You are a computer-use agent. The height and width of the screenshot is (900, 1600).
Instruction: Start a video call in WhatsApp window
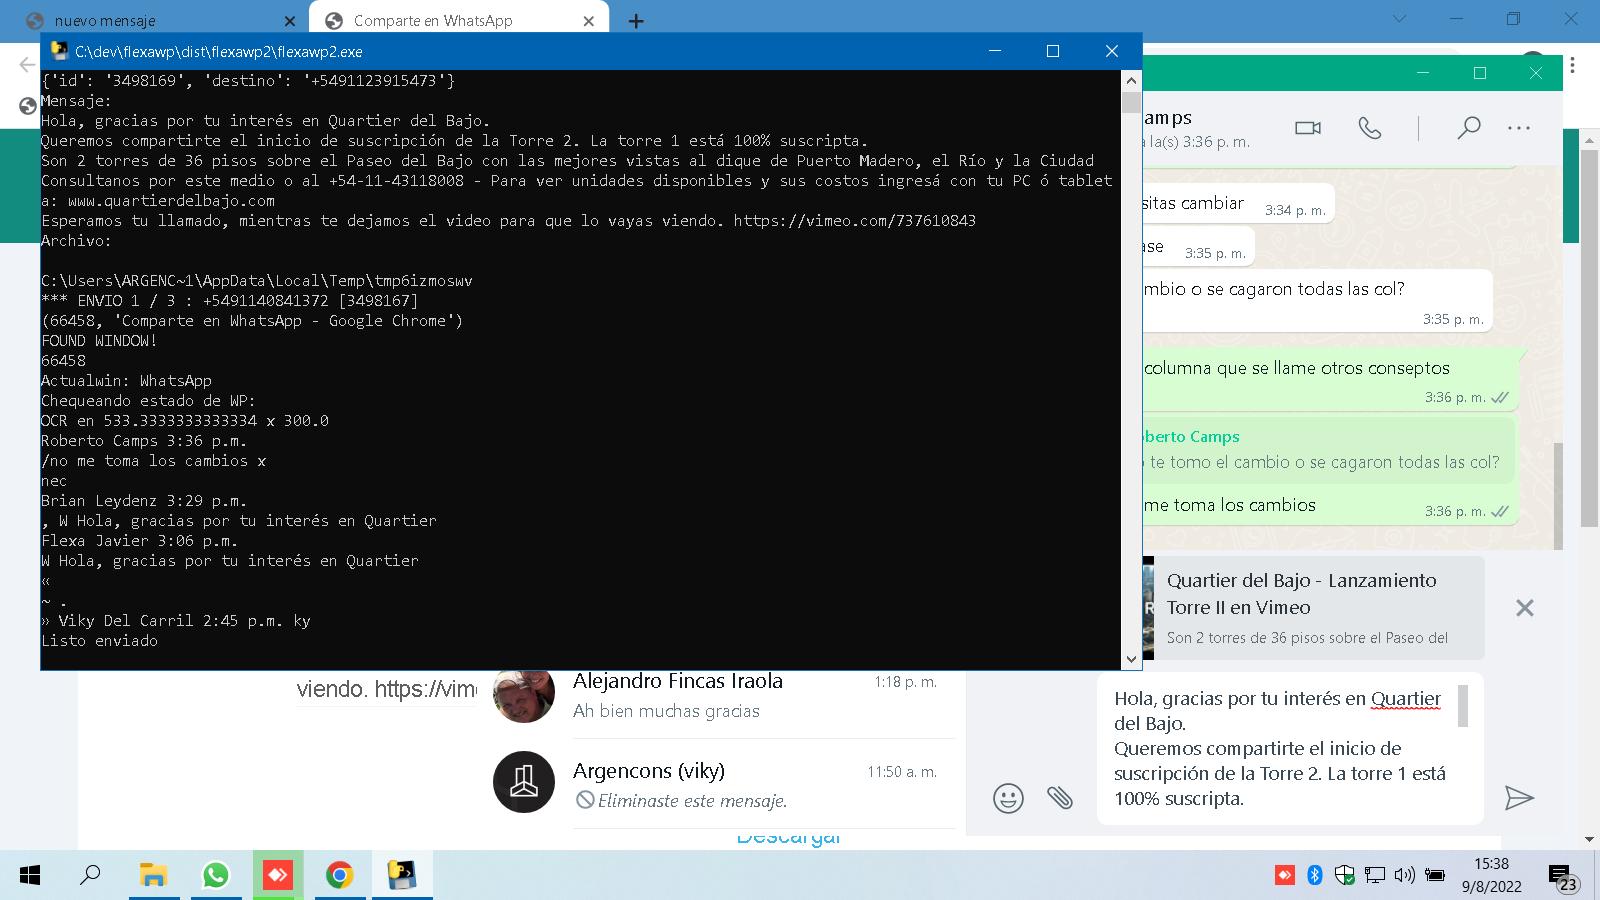click(1308, 128)
